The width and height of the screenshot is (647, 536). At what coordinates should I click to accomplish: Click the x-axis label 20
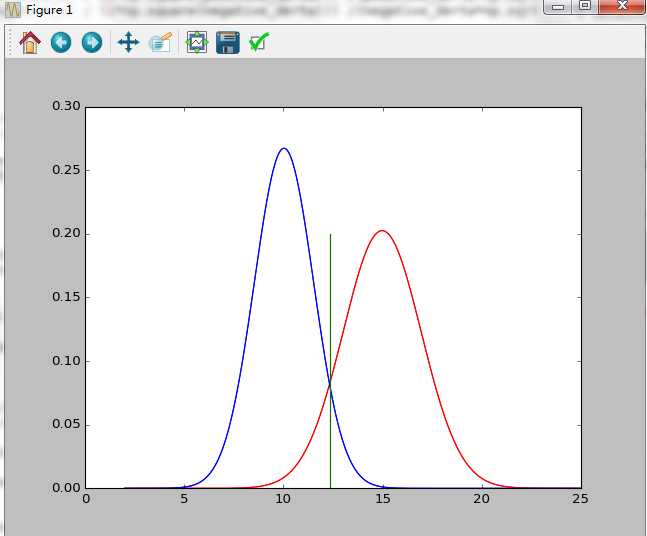(x=482, y=499)
